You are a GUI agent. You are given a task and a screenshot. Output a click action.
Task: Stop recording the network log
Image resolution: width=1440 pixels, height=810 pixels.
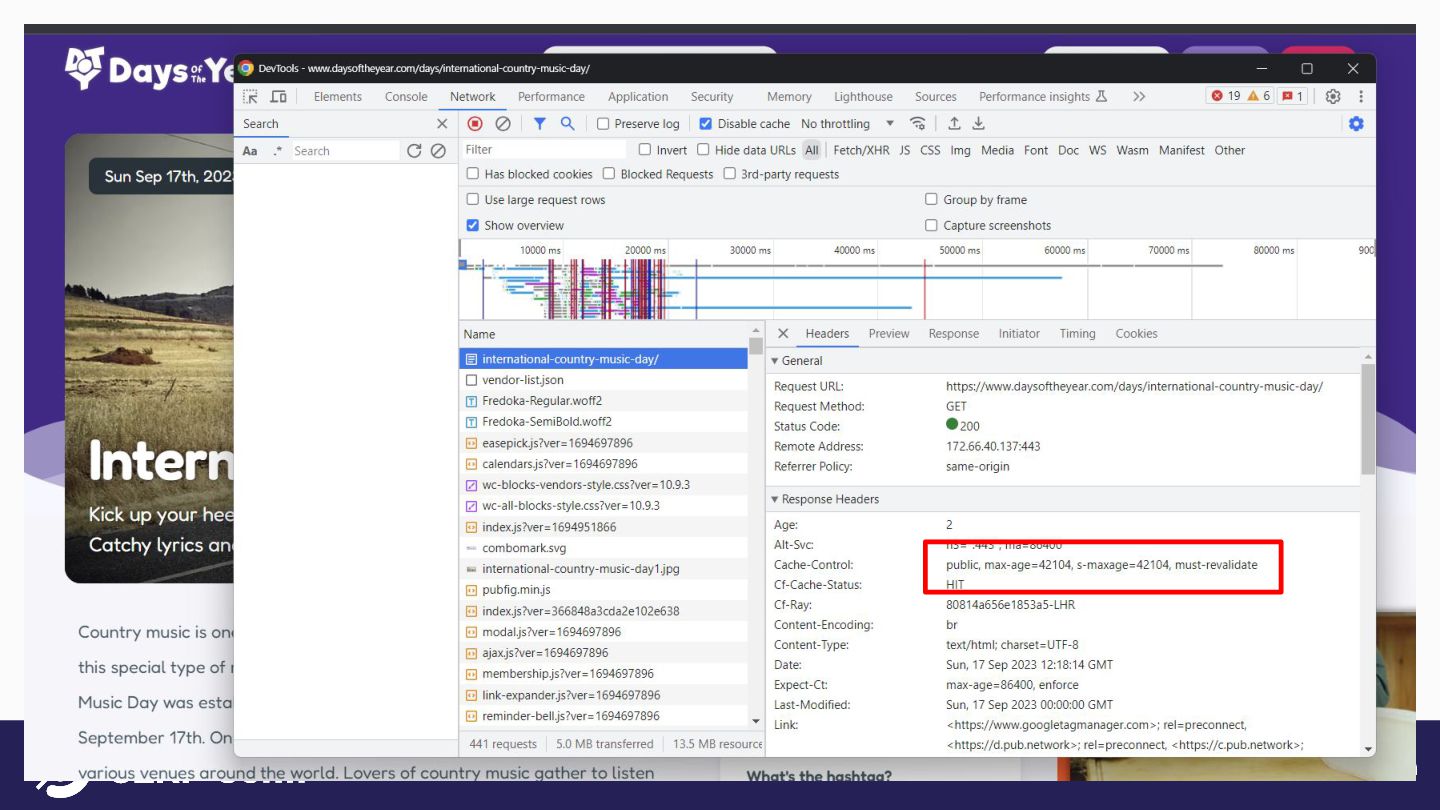(475, 124)
